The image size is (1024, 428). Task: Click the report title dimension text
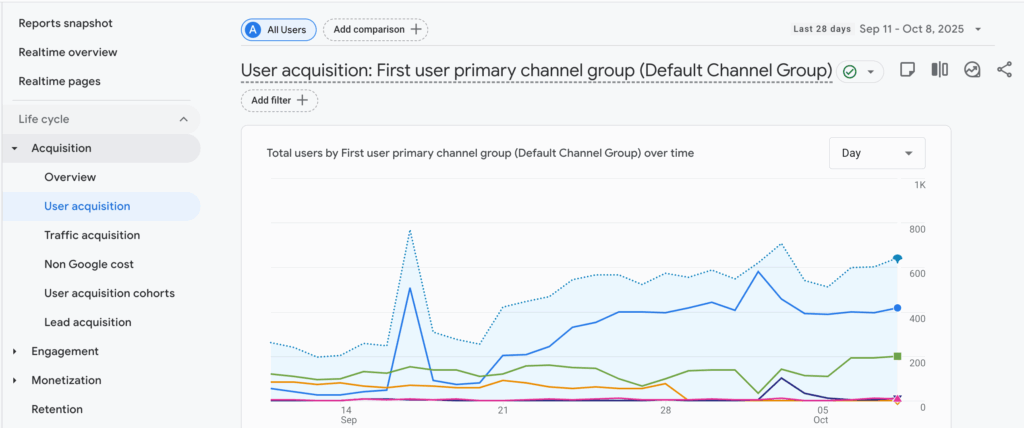click(x=536, y=71)
